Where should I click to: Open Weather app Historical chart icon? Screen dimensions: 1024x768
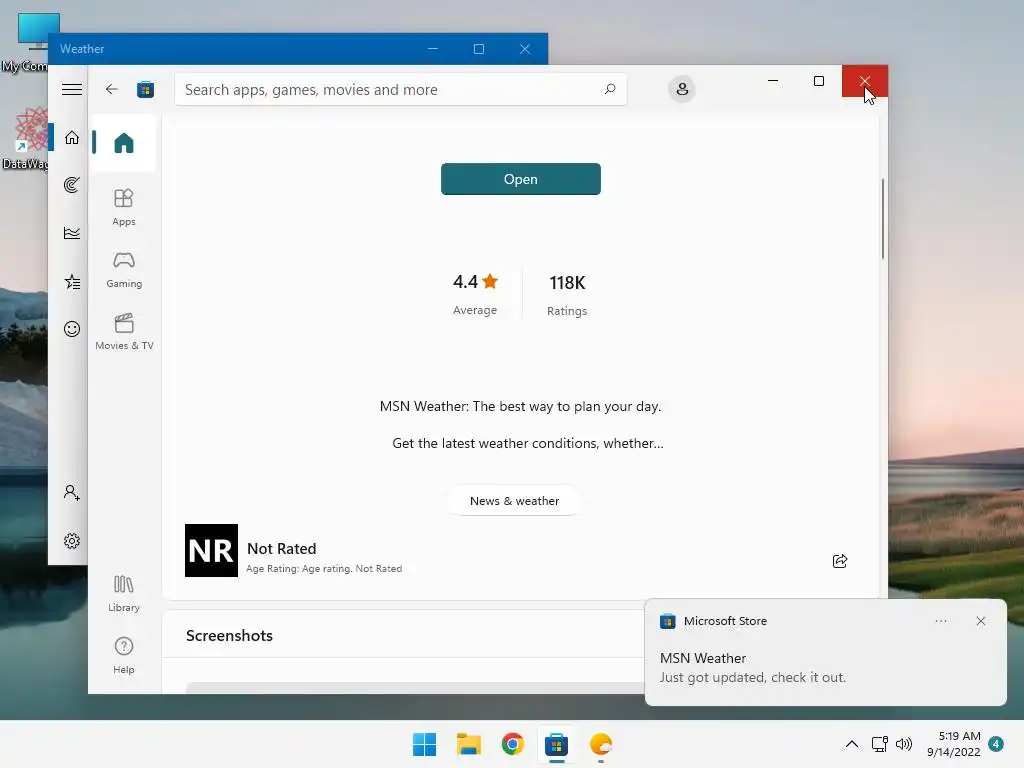[72, 232]
